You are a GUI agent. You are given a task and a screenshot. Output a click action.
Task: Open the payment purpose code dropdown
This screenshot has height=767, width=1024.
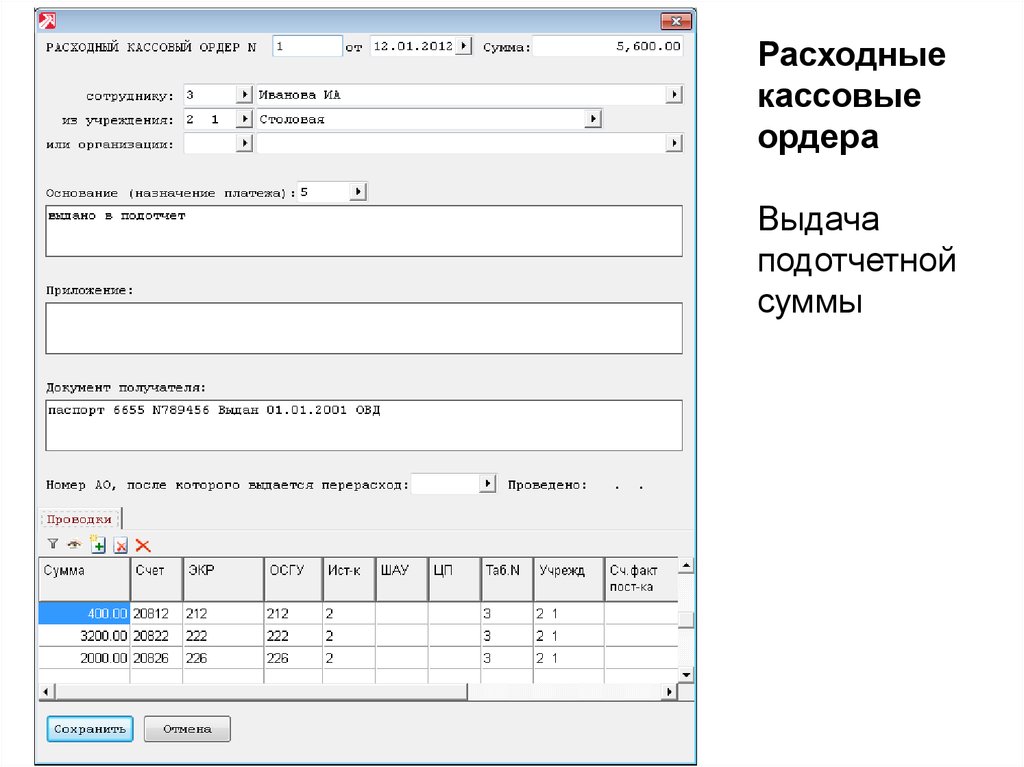[x=359, y=191]
